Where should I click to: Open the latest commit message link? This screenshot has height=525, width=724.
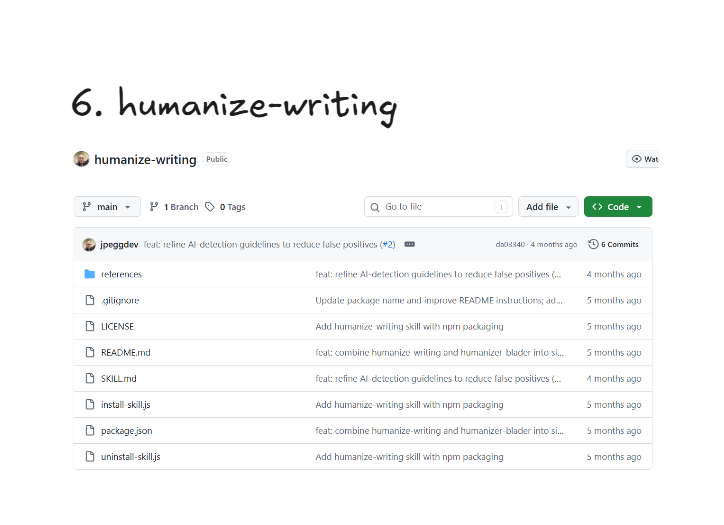tap(260, 244)
